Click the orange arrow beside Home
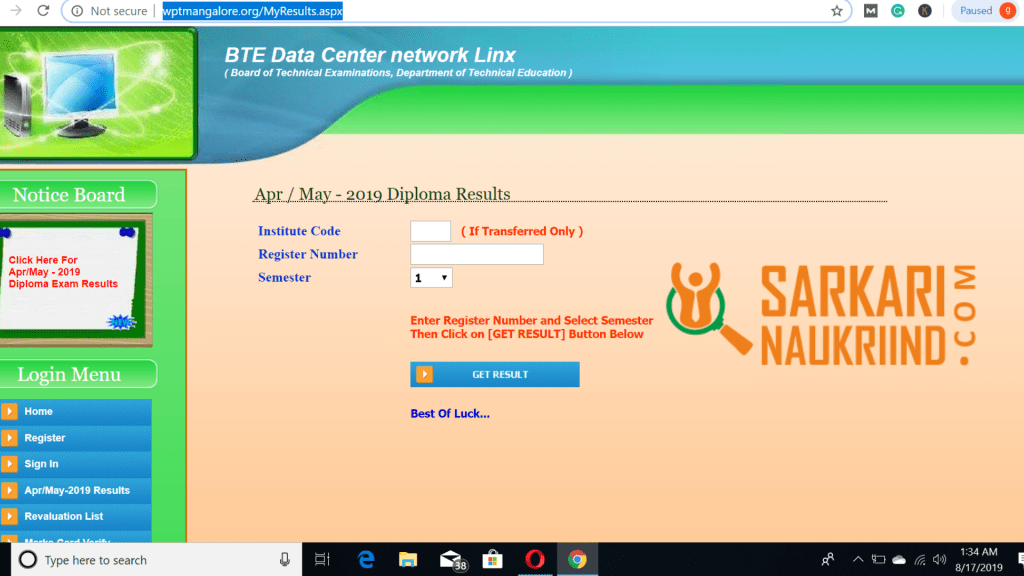Image resolution: width=1024 pixels, height=576 pixels. coord(9,411)
